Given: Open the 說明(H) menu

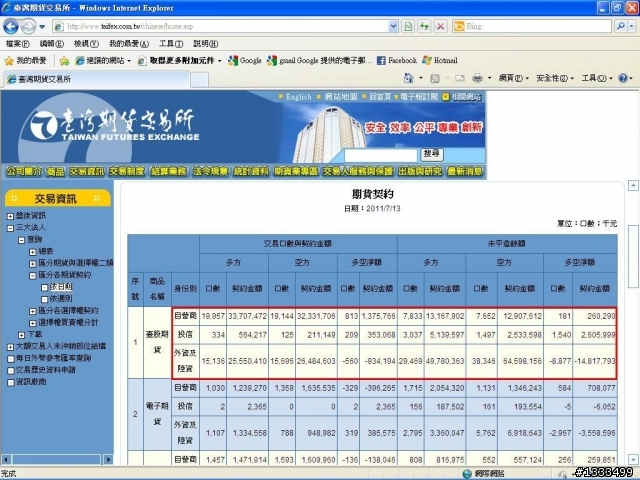Looking at the screenshot, I should [205, 43].
